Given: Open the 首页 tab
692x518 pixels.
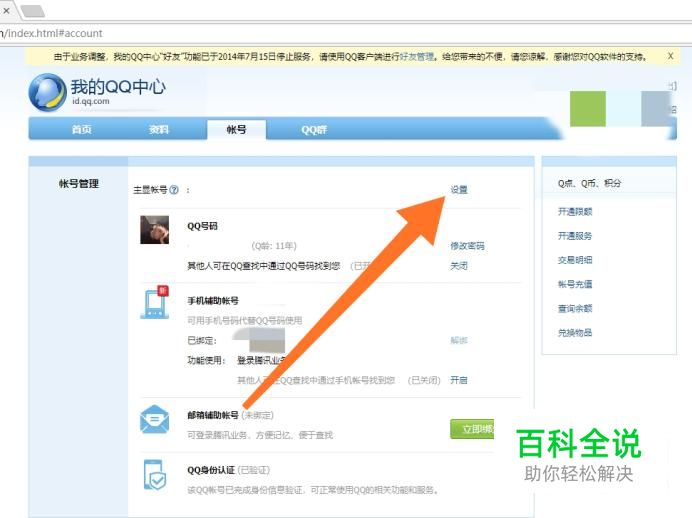Looking at the screenshot, I should tap(82, 129).
